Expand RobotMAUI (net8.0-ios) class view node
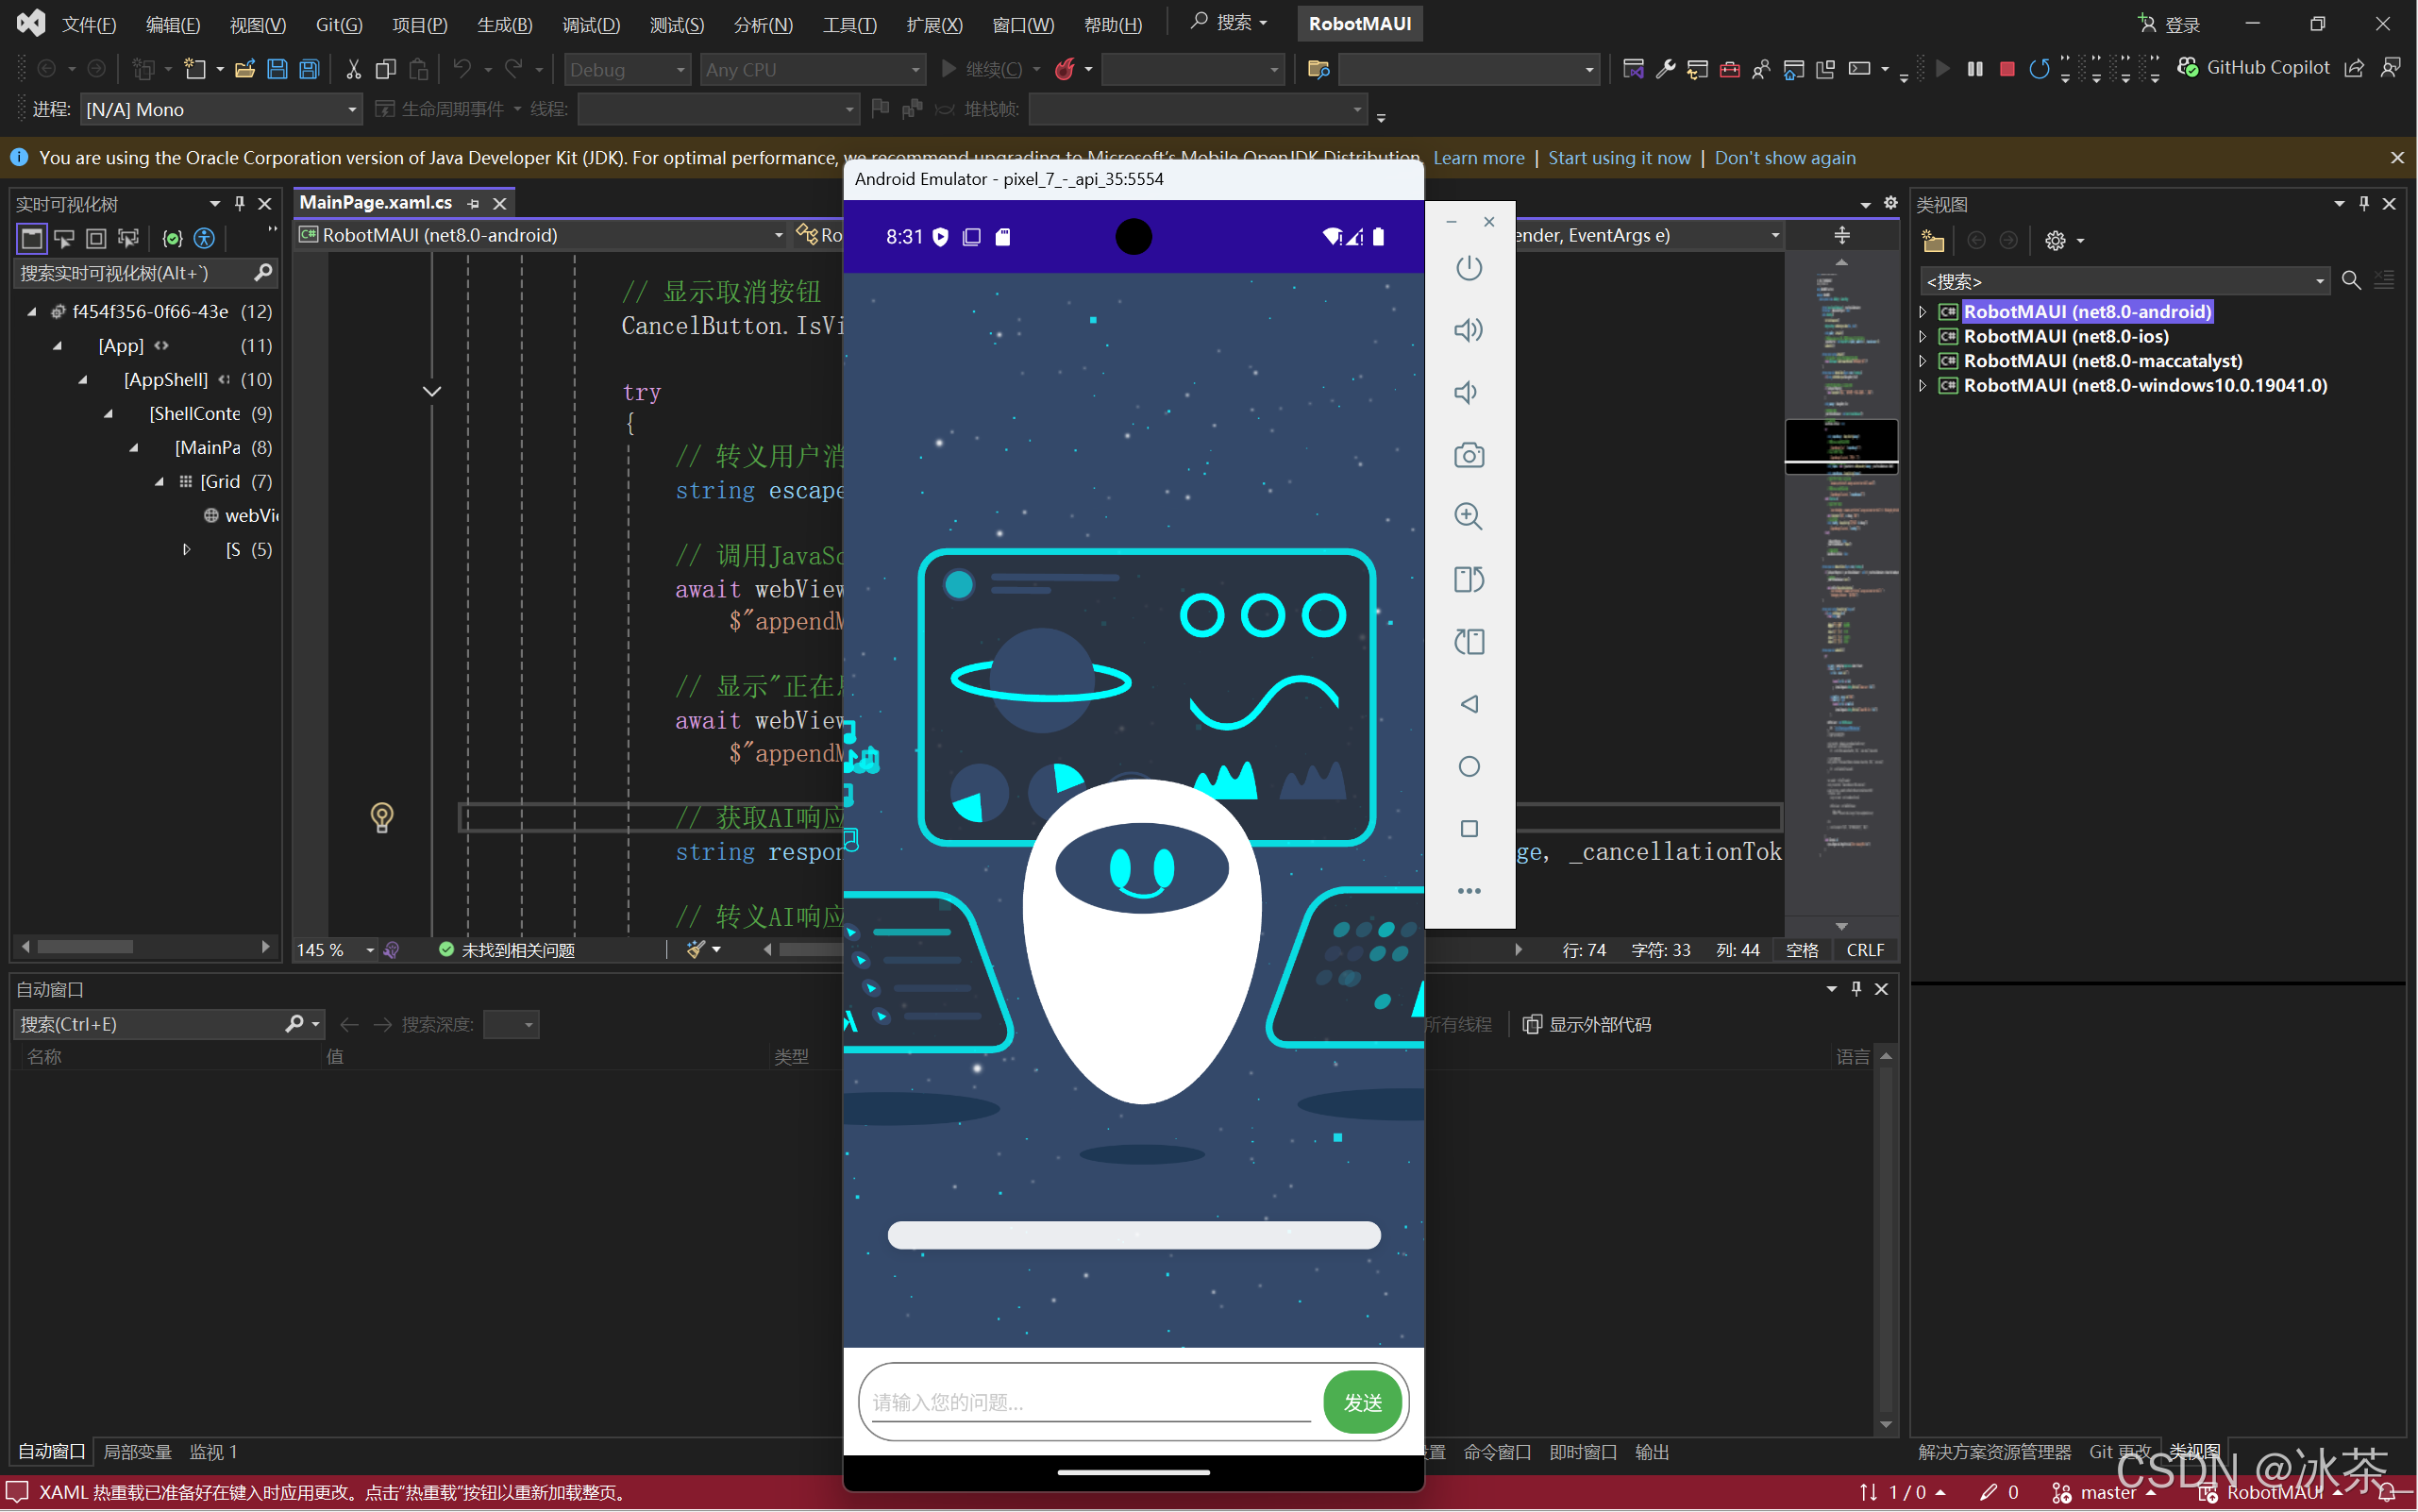 pos(1922,336)
